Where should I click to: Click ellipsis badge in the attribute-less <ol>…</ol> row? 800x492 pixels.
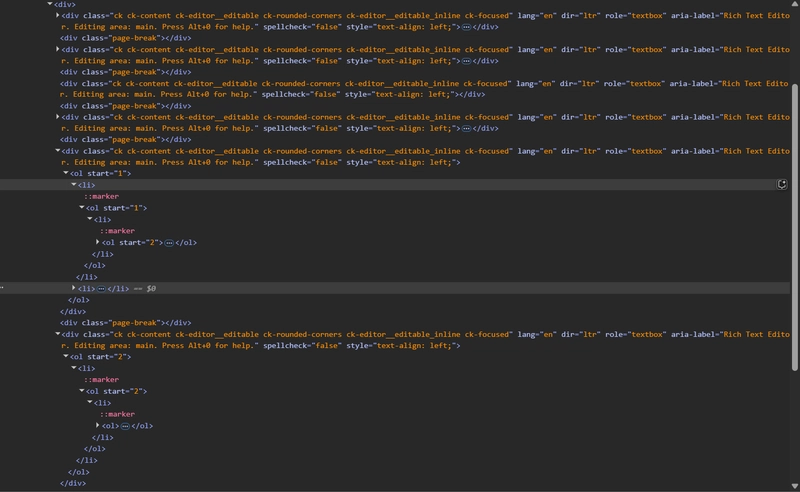click(x=125, y=426)
